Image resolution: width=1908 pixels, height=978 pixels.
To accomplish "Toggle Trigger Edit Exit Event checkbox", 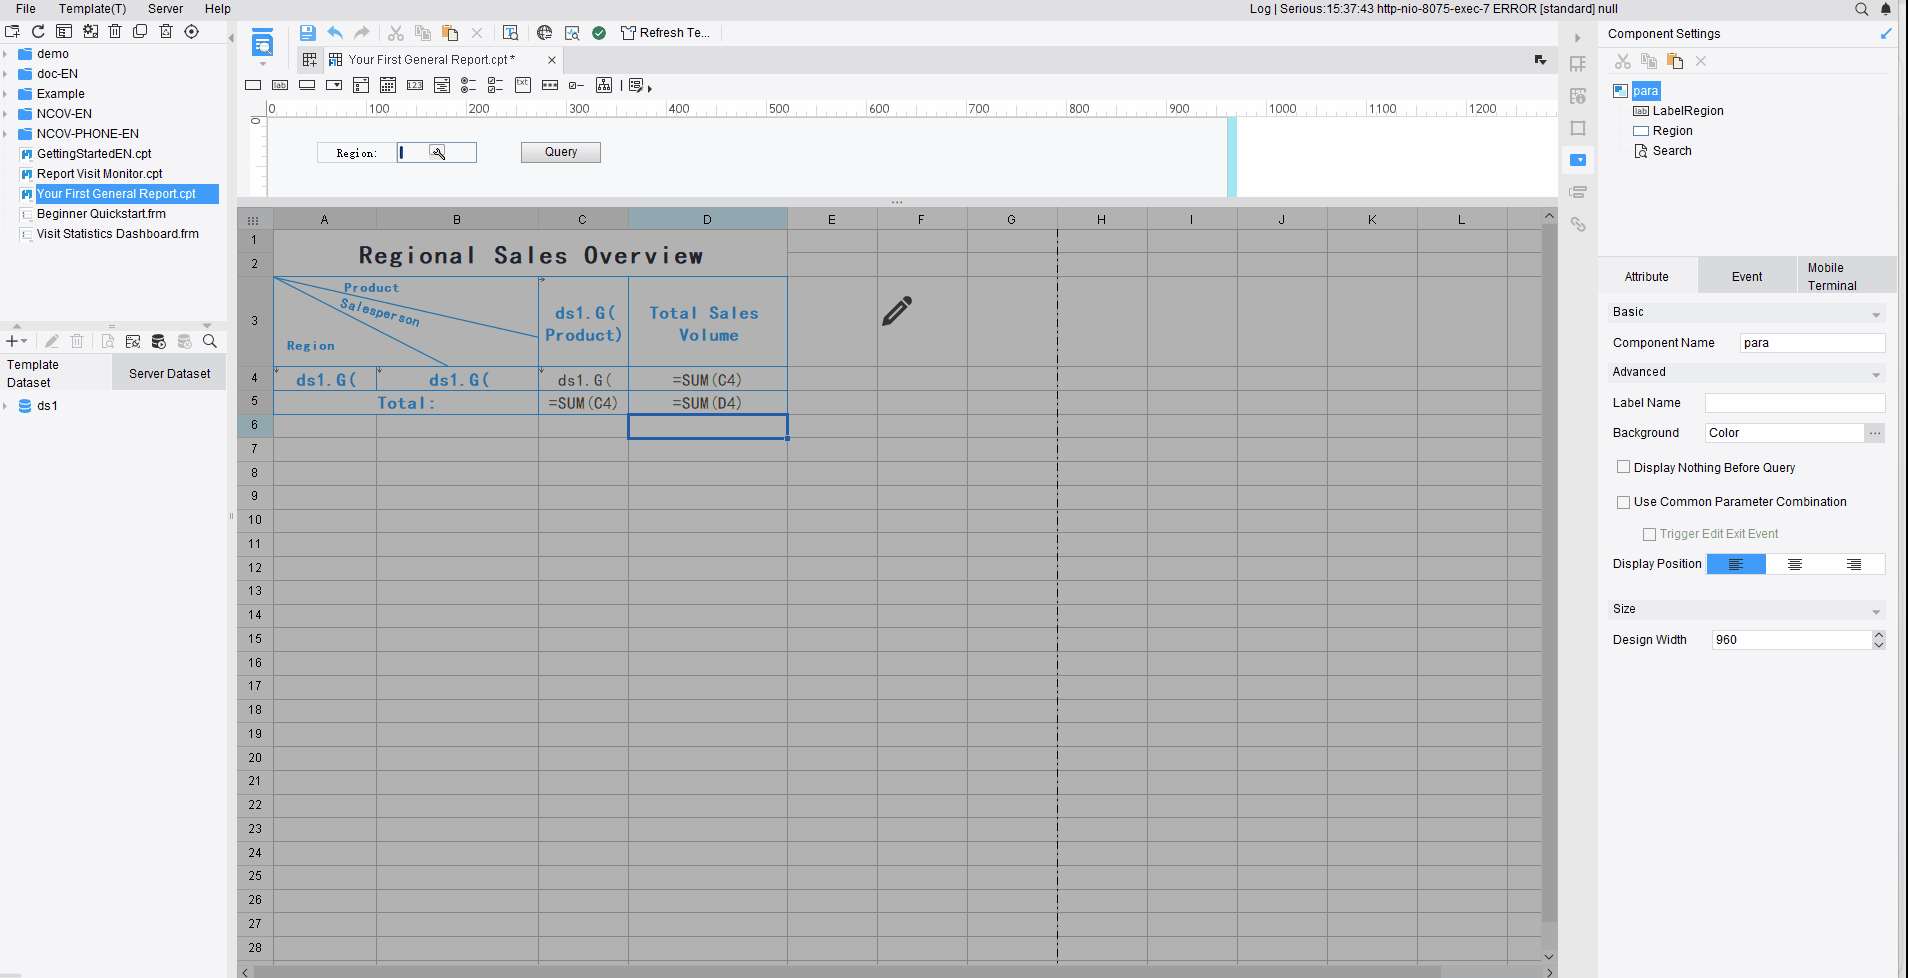I will tap(1649, 534).
